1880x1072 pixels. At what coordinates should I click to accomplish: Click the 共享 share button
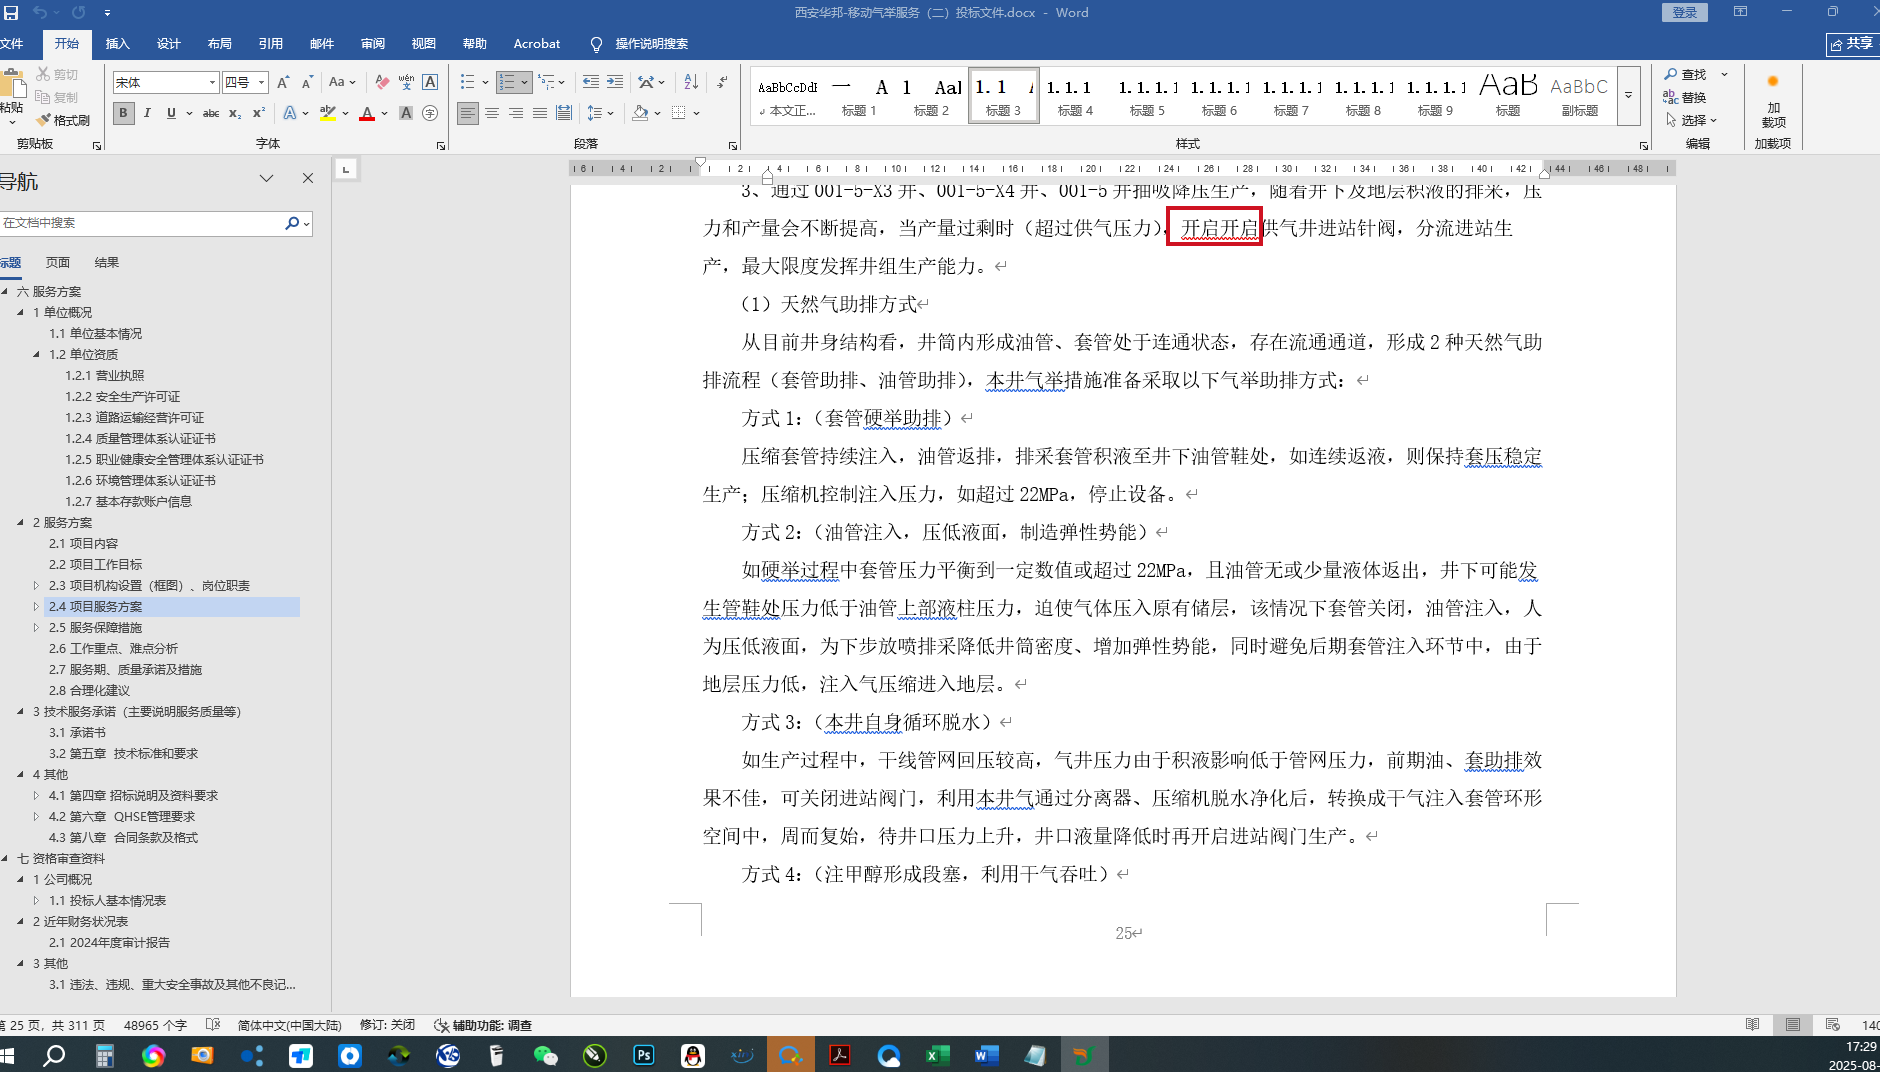pyautogui.click(x=1853, y=44)
